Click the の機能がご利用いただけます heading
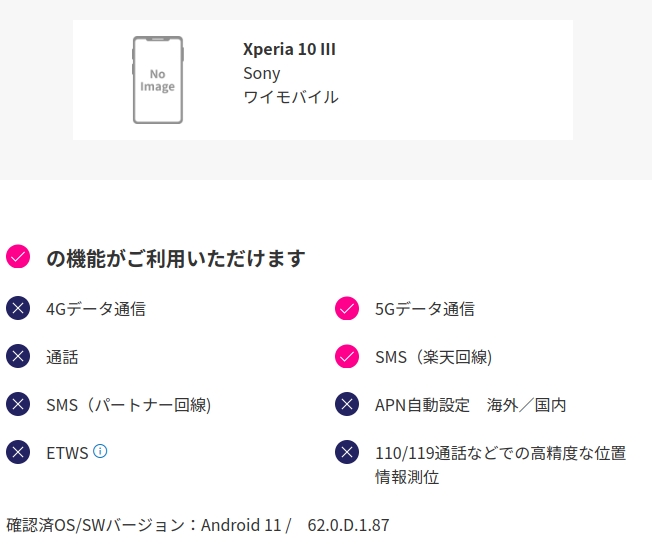Viewport: 652px width, 555px height. [175, 258]
